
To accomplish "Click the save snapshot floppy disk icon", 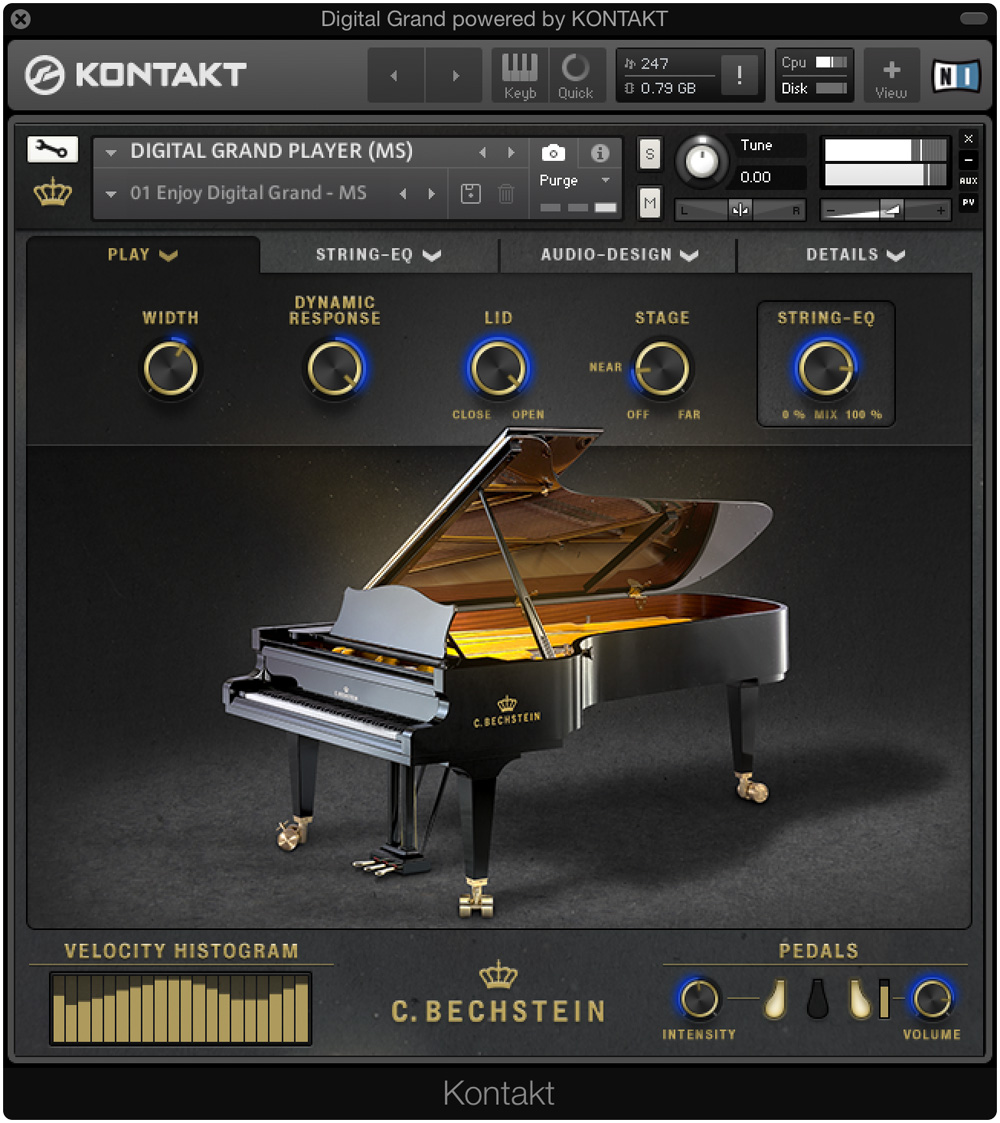I will [470, 193].
